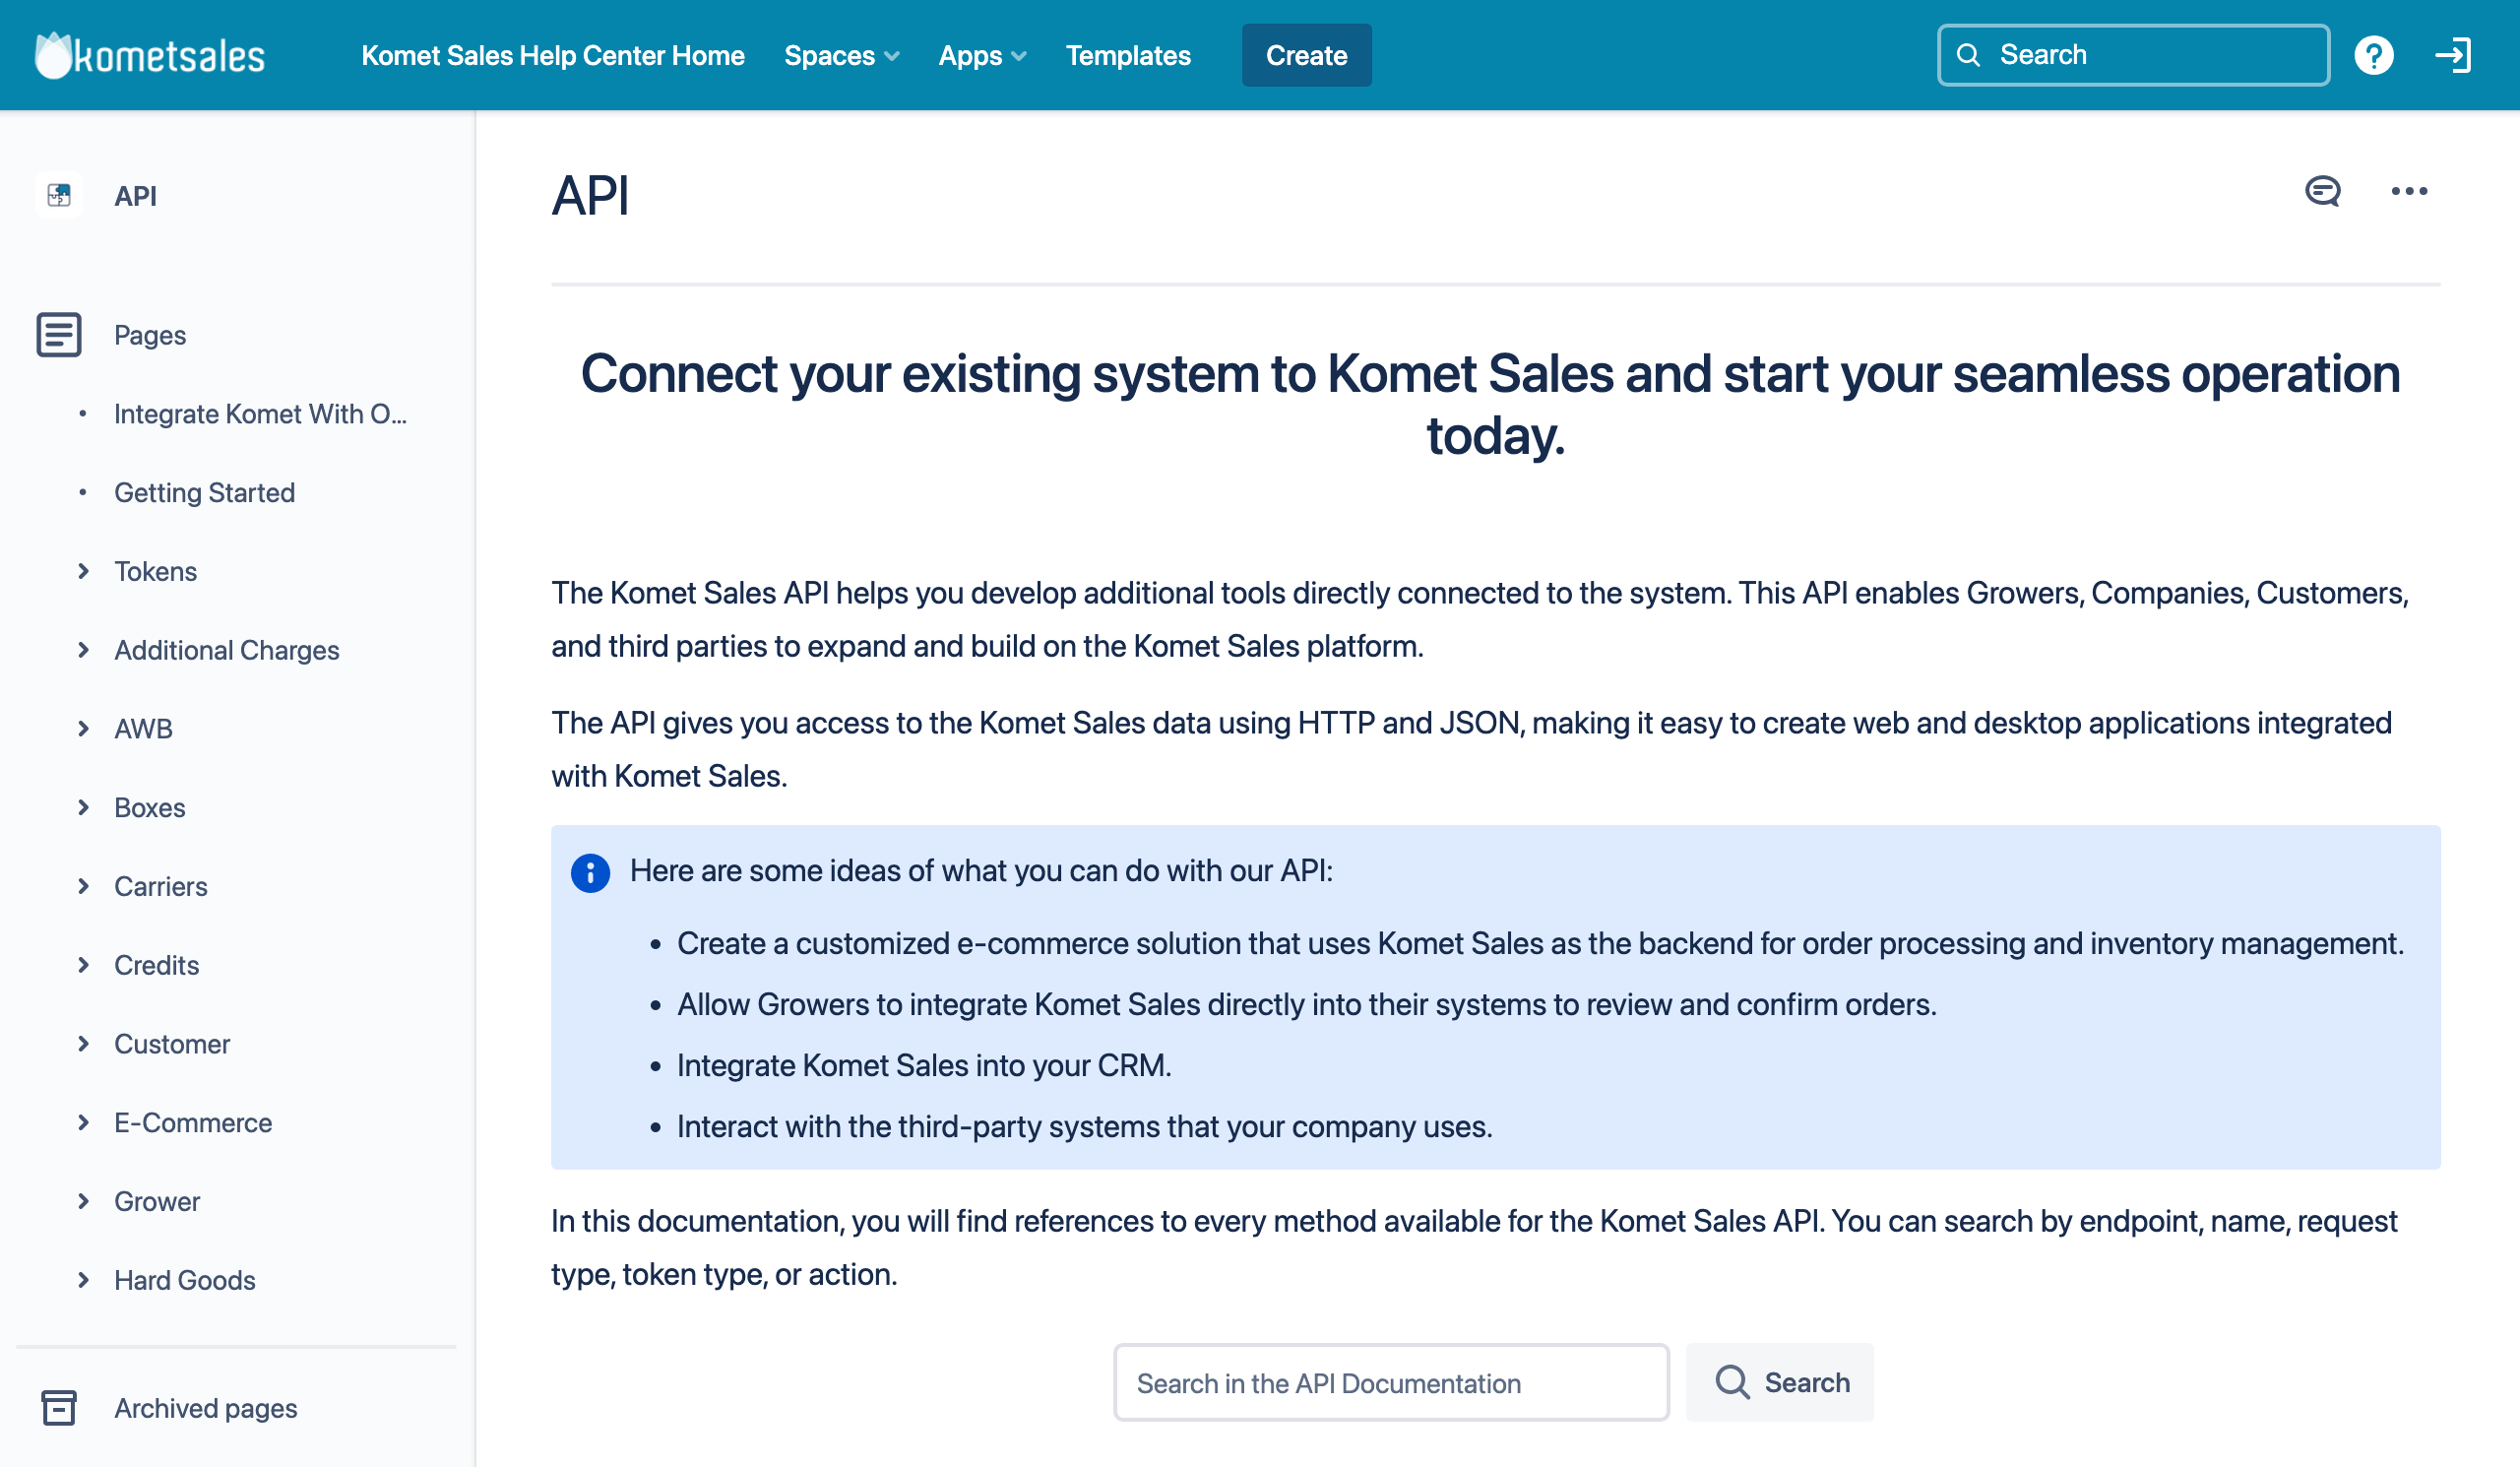This screenshot has height=1467, width=2520.
Task: Open the Boxes page link
Action: coord(149,807)
